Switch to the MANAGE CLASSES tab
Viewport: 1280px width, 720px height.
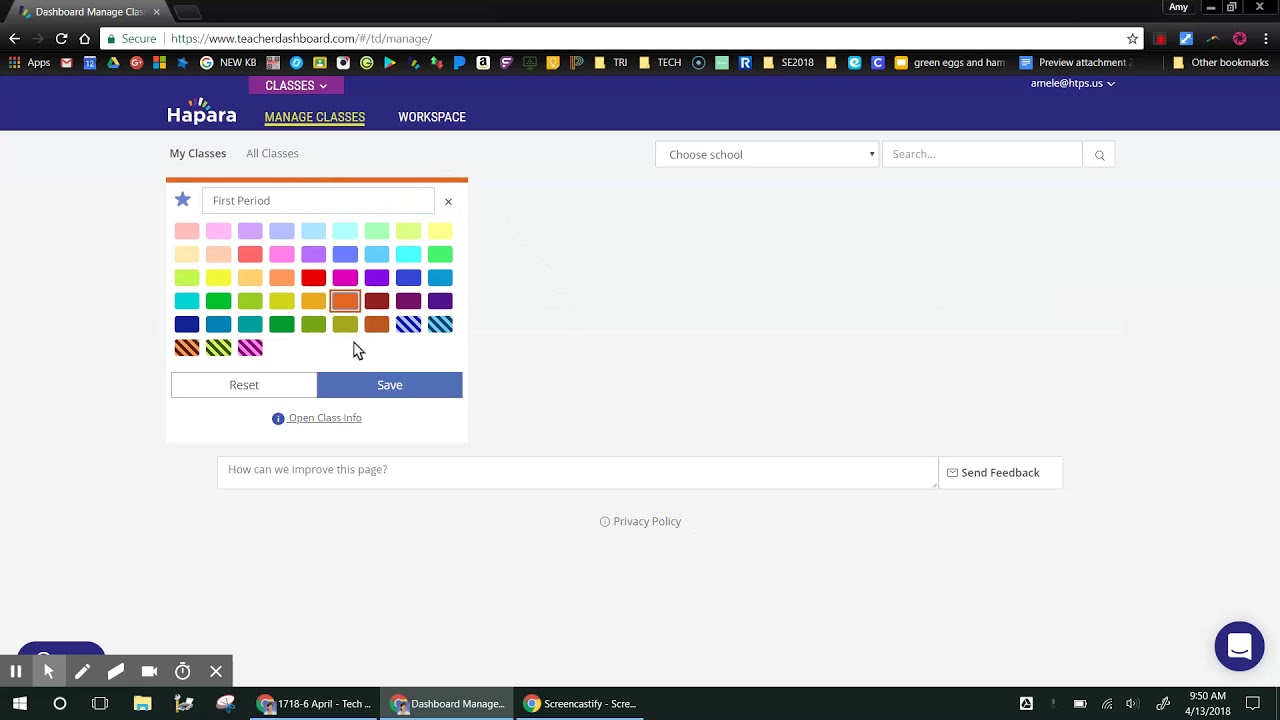[315, 117]
